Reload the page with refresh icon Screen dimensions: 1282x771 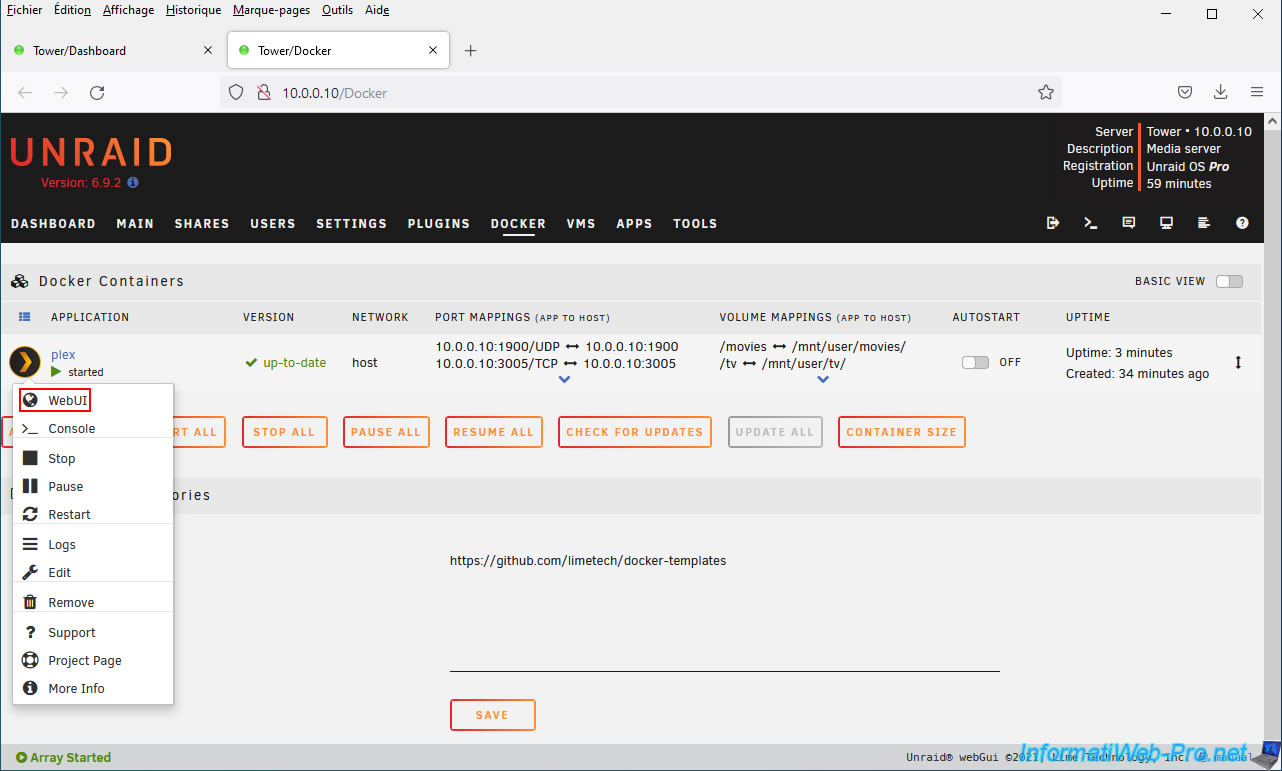click(97, 93)
